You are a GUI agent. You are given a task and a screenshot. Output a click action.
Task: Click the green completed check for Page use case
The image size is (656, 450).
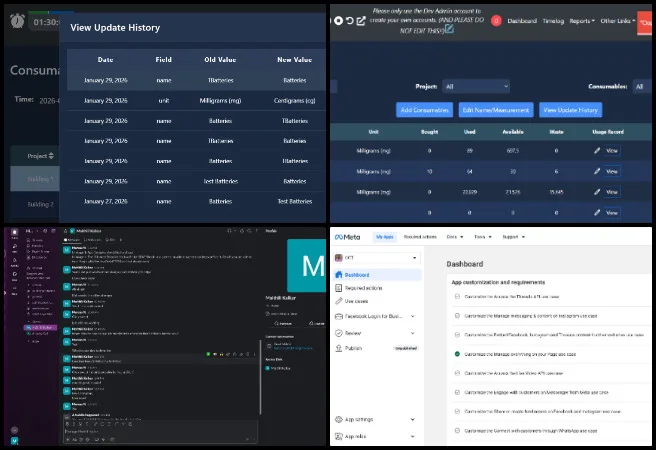[x=456, y=354]
